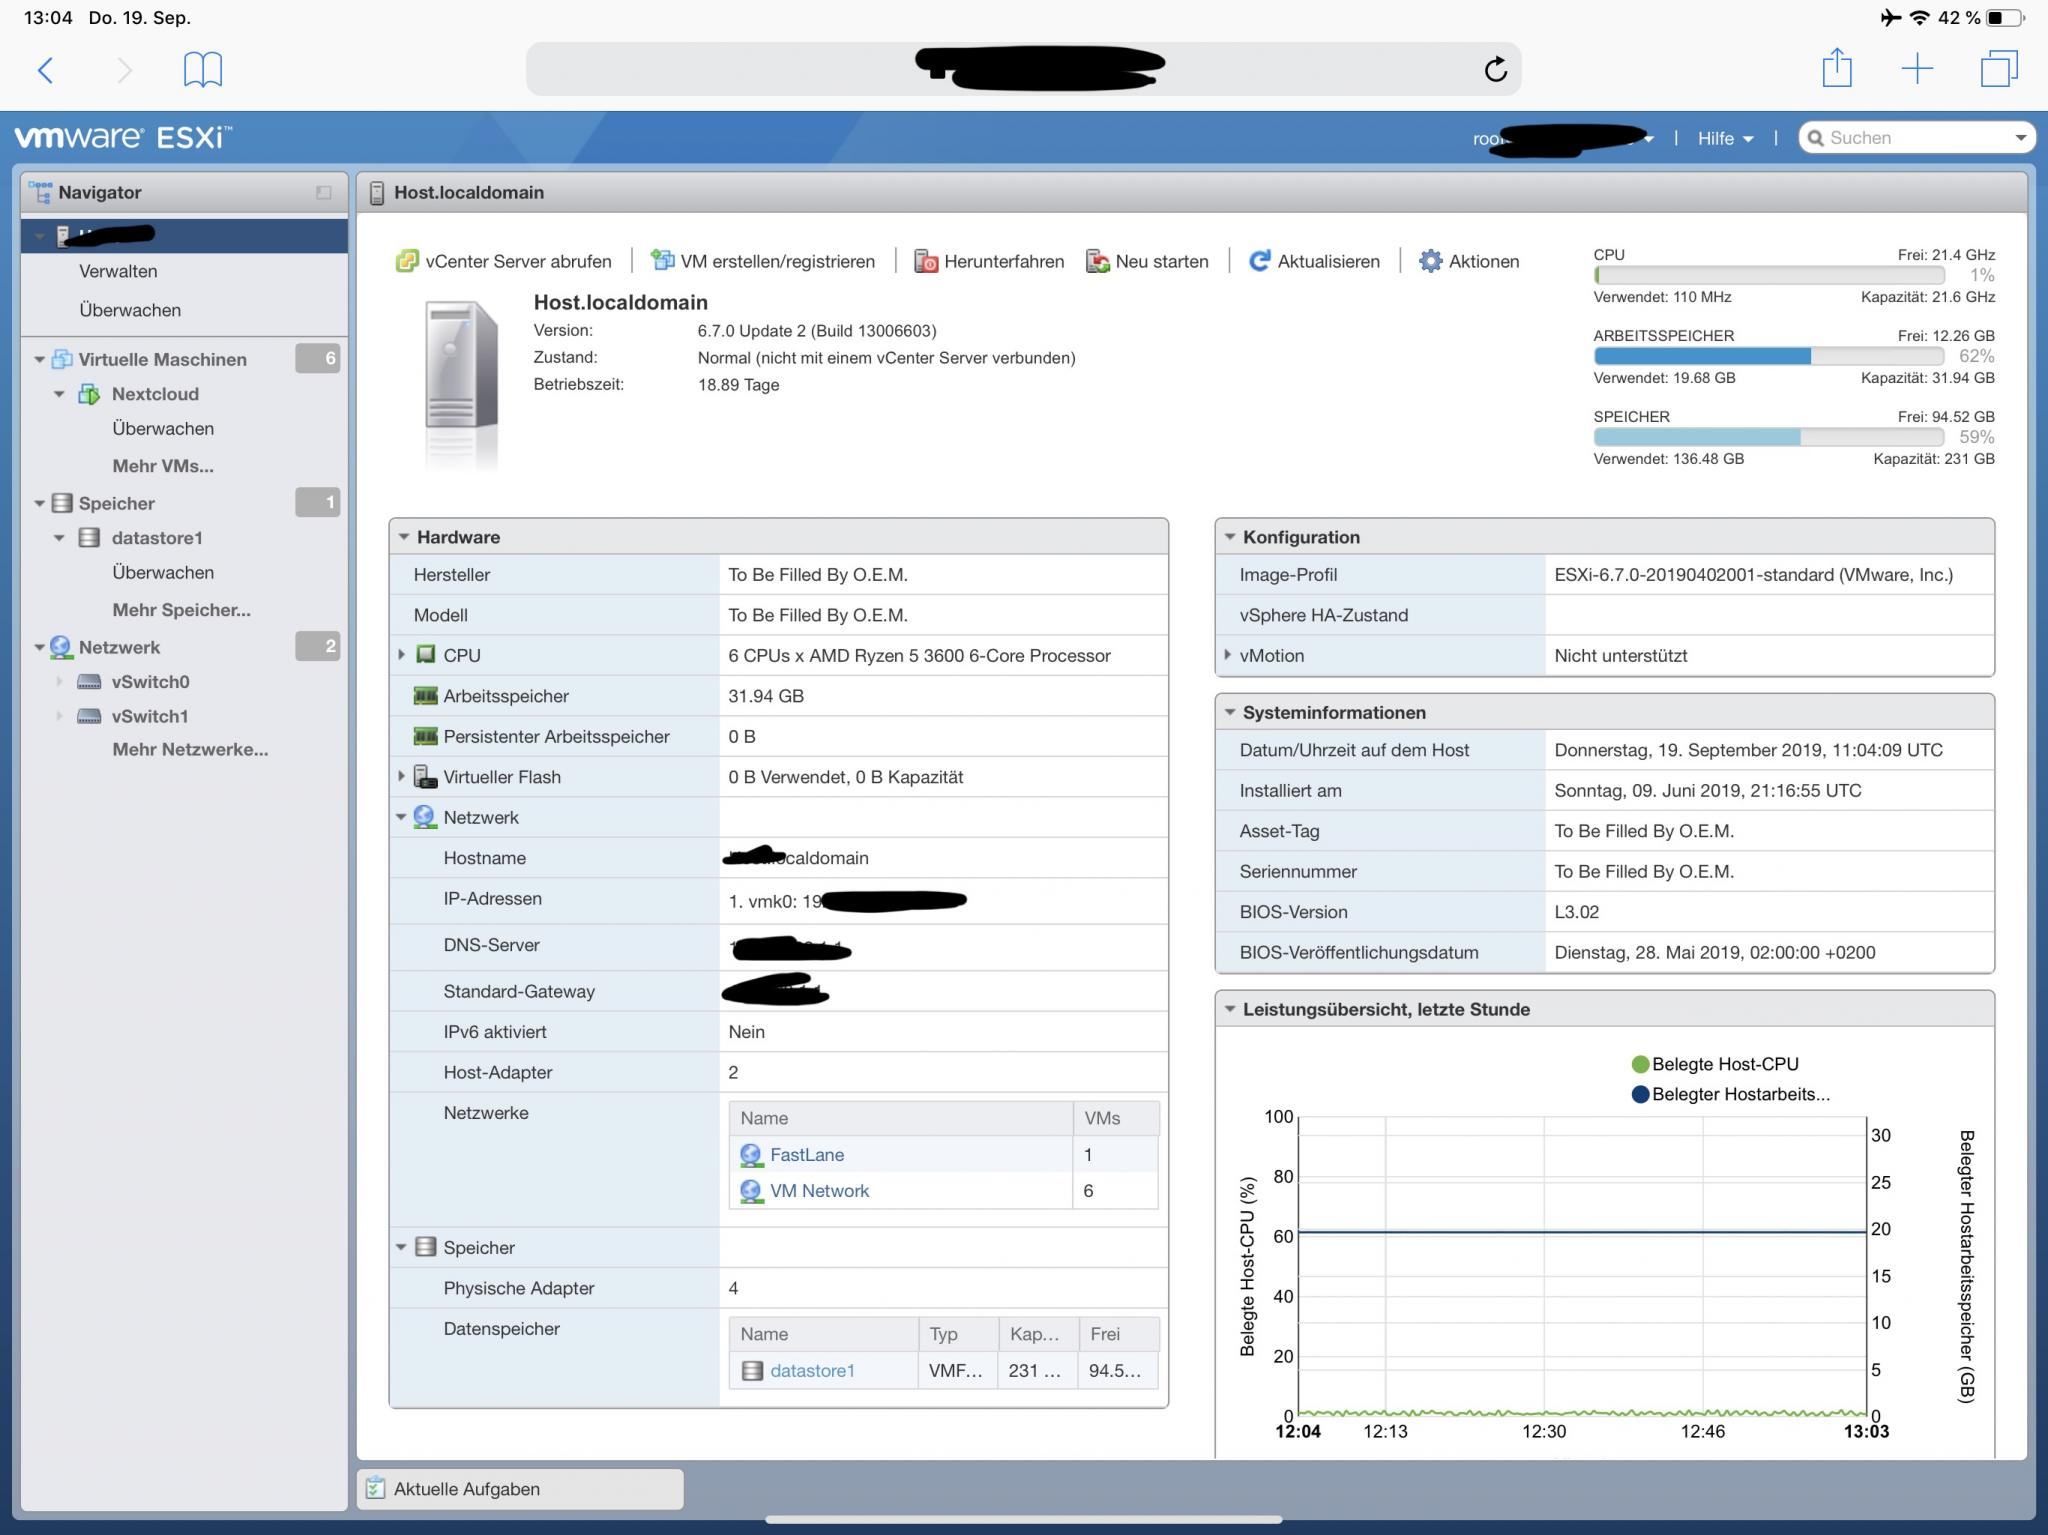The width and height of the screenshot is (2048, 1535).
Task: Reload page with Safari refresh icon
Action: pyautogui.click(x=1495, y=69)
